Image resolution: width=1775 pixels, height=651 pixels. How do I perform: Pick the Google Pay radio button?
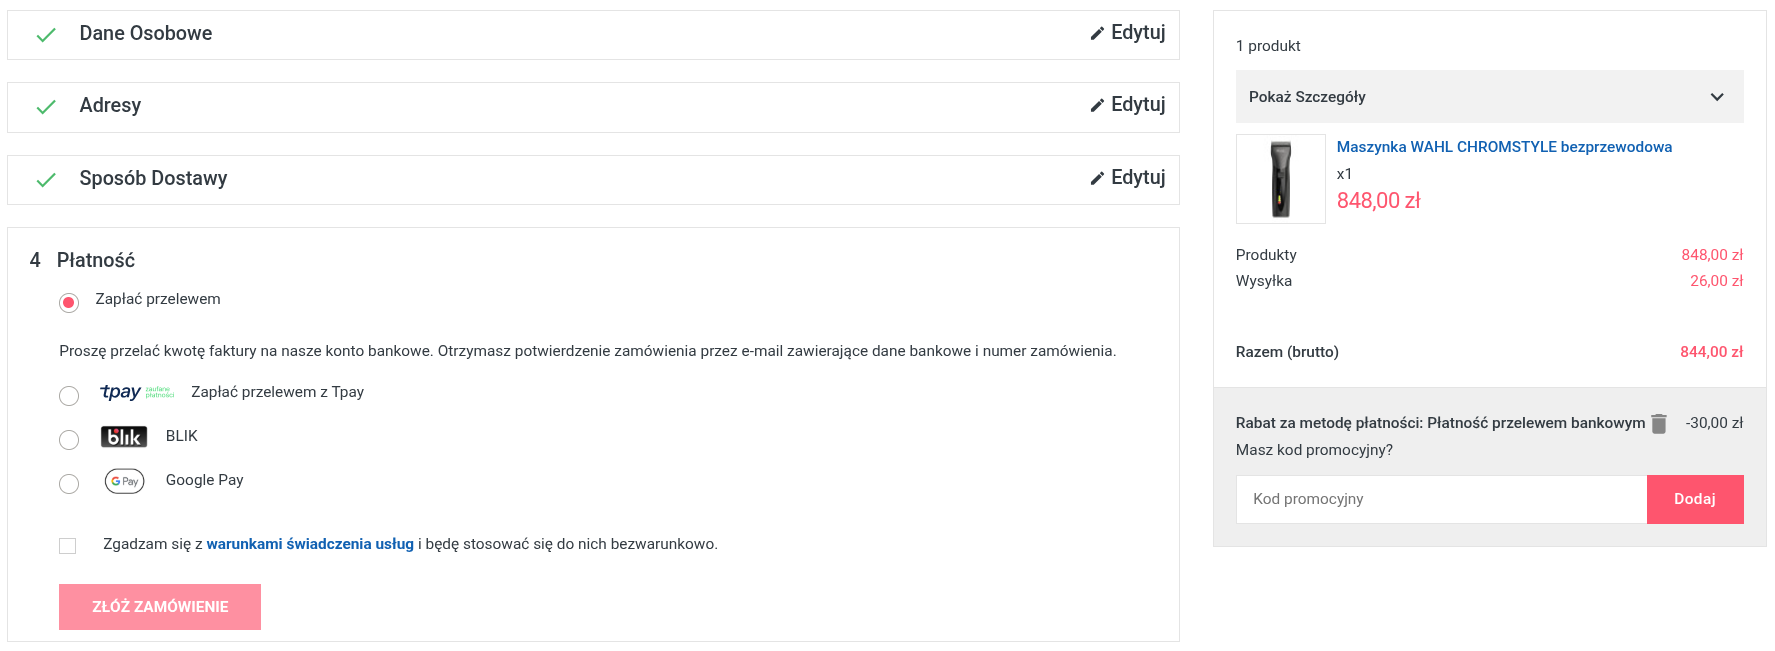pos(69,484)
